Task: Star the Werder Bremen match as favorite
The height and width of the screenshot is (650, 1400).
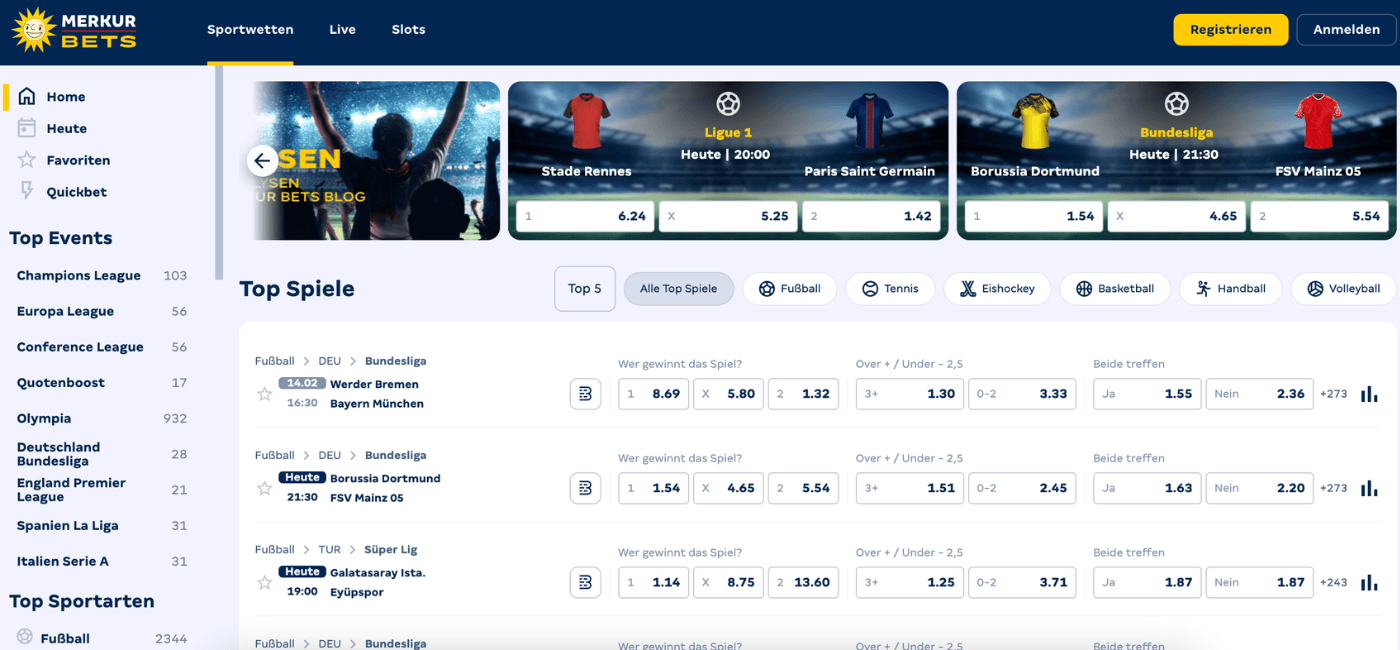Action: pyautogui.click(x=265, y=394)
